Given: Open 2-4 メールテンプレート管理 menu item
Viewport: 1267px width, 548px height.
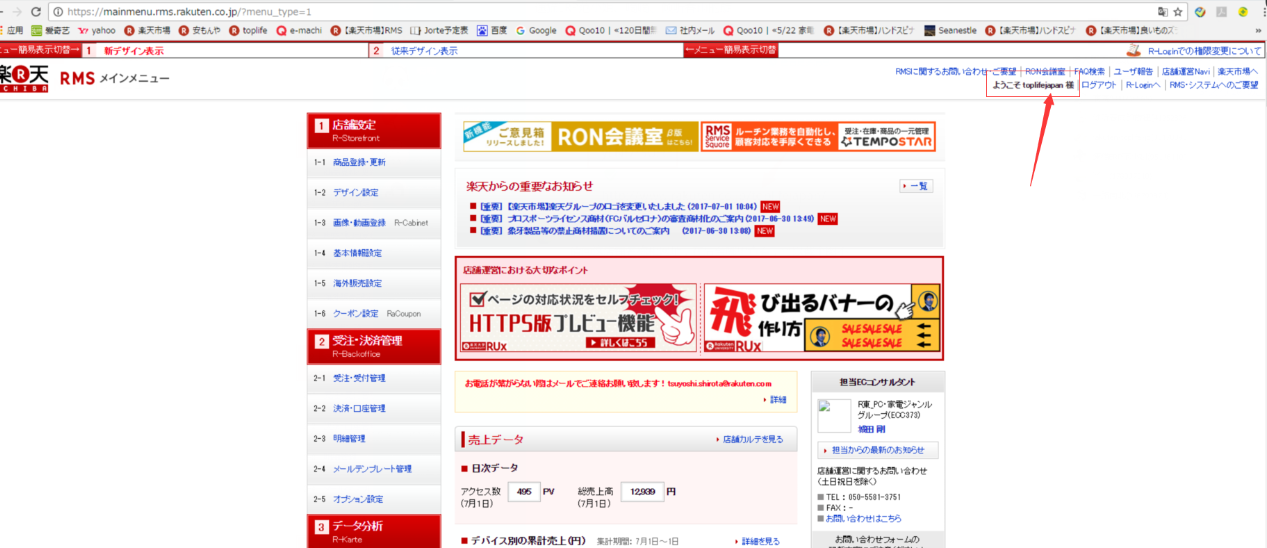Looking at the screenshot, I should click(371, 469).
